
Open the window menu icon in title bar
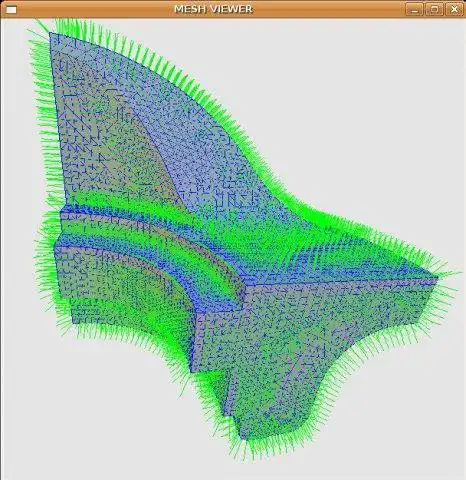(11, 10)
